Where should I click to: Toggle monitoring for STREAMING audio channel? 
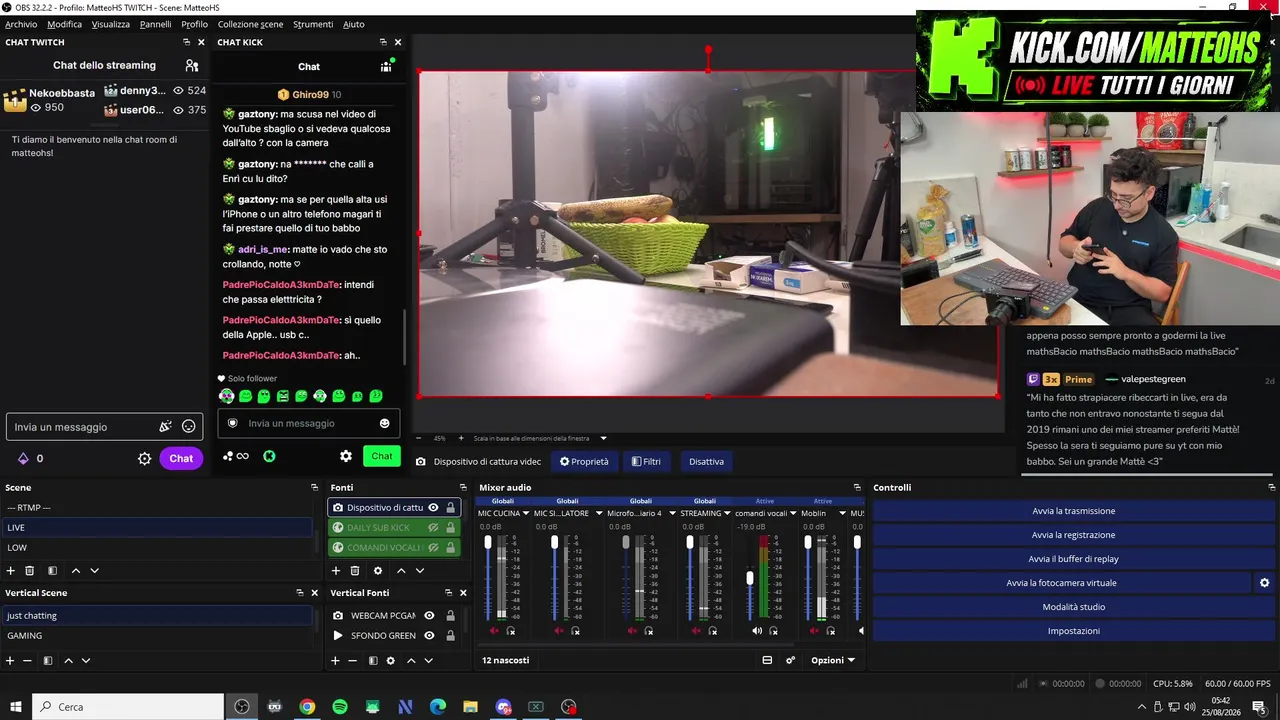pyautogui.click(x=713, y=631)
